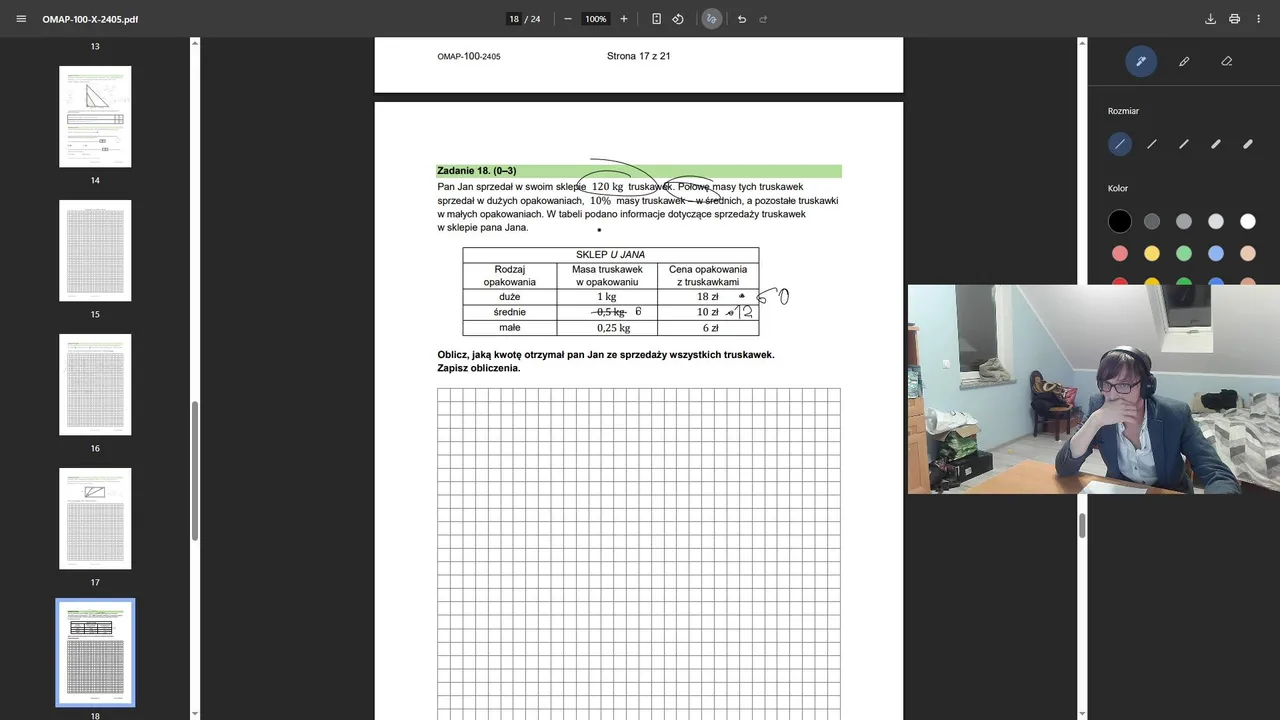Pick the light peach color swatch
The image size is (1280, 720).
[x=1248, y=253]
